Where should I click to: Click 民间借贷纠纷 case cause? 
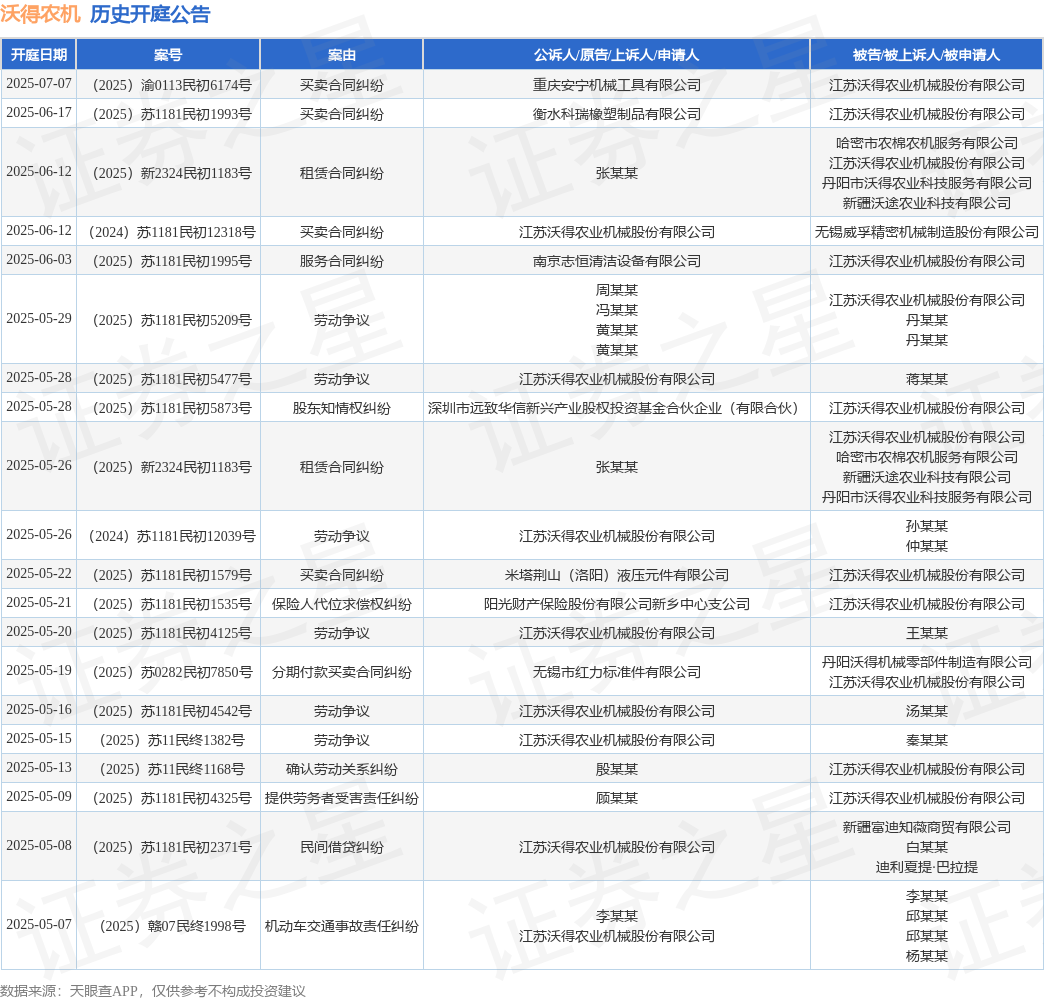click(x=342, y=848)
